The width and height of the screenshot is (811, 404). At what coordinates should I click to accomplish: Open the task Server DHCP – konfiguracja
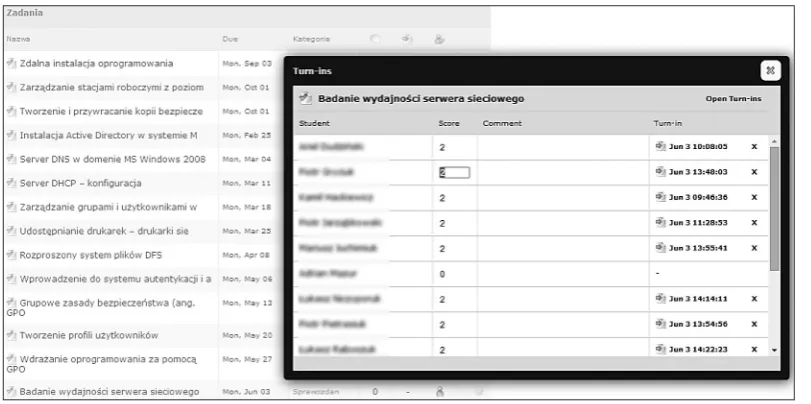(x=80, y=183)
